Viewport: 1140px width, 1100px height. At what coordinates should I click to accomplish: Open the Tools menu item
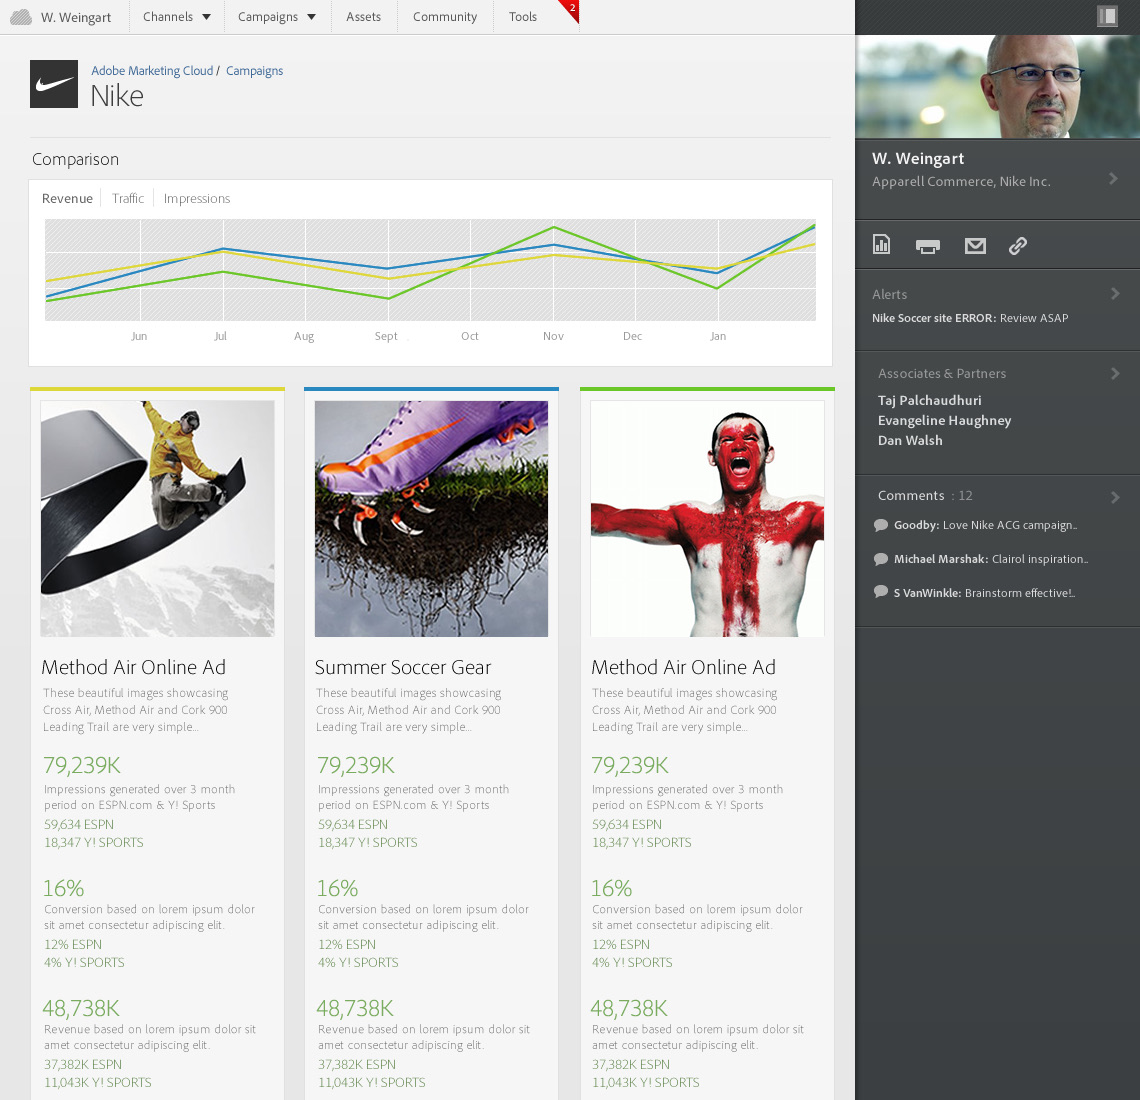[523, 17]
